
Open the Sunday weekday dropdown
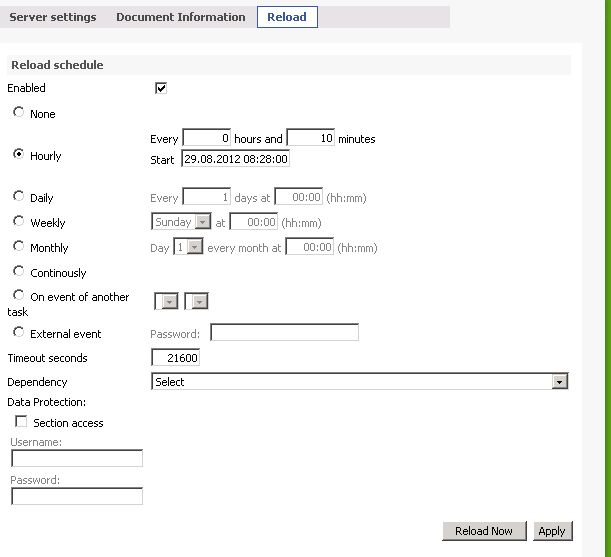click(181, 222)
